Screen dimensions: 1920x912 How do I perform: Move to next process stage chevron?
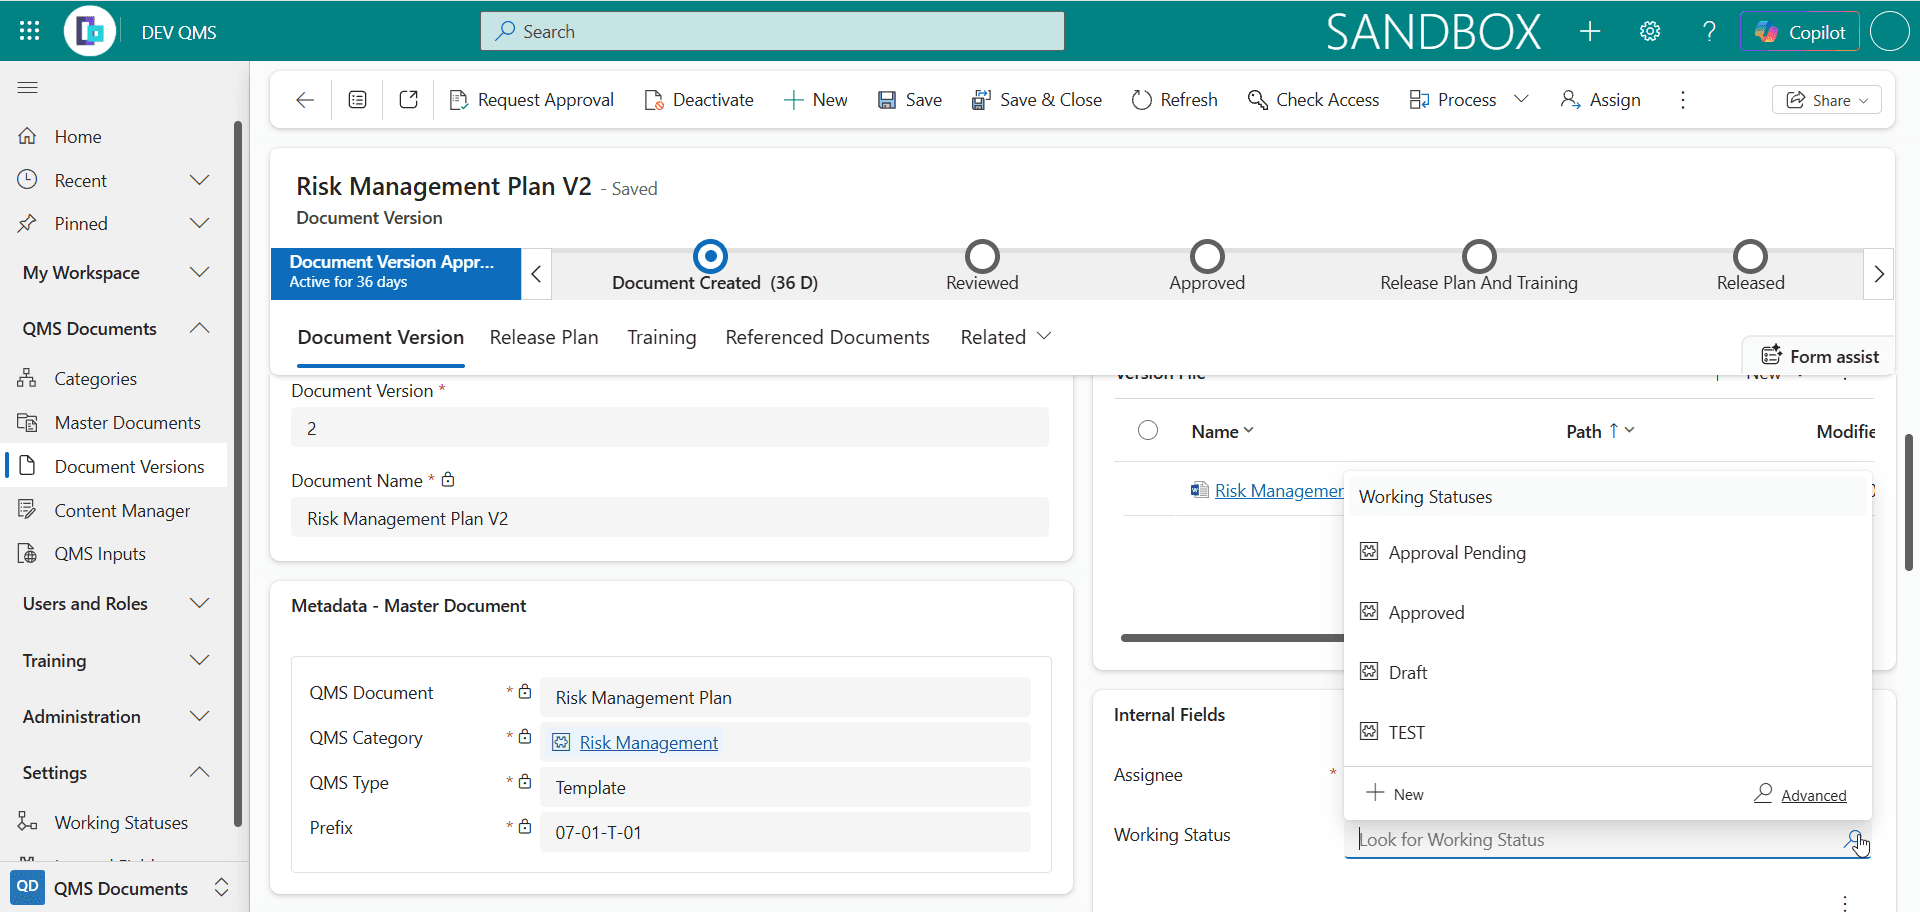pyautogui.click(x=1879, y=274)
